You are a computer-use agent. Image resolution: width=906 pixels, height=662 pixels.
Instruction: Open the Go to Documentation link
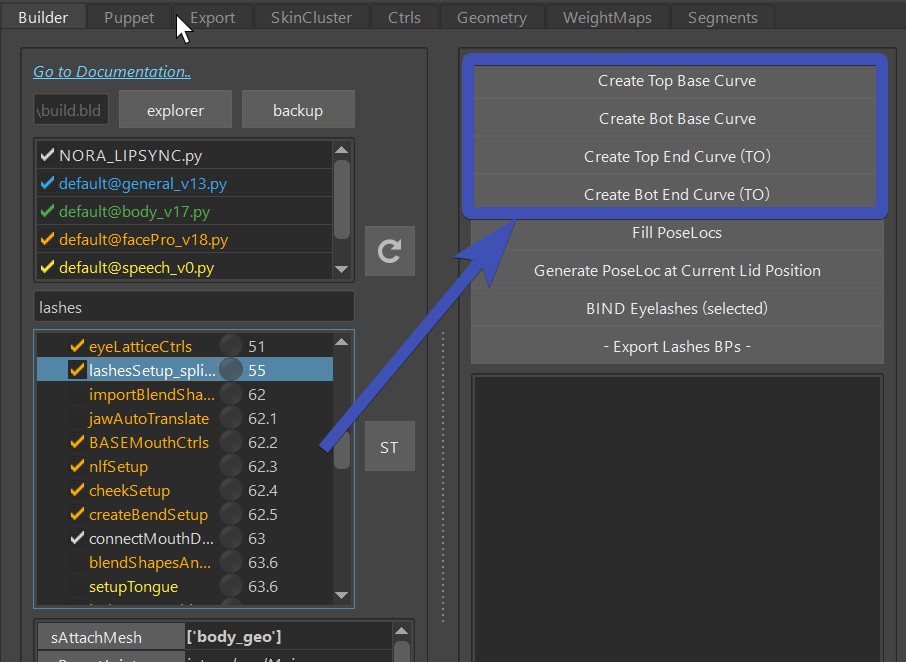click(x=112, y=72)
